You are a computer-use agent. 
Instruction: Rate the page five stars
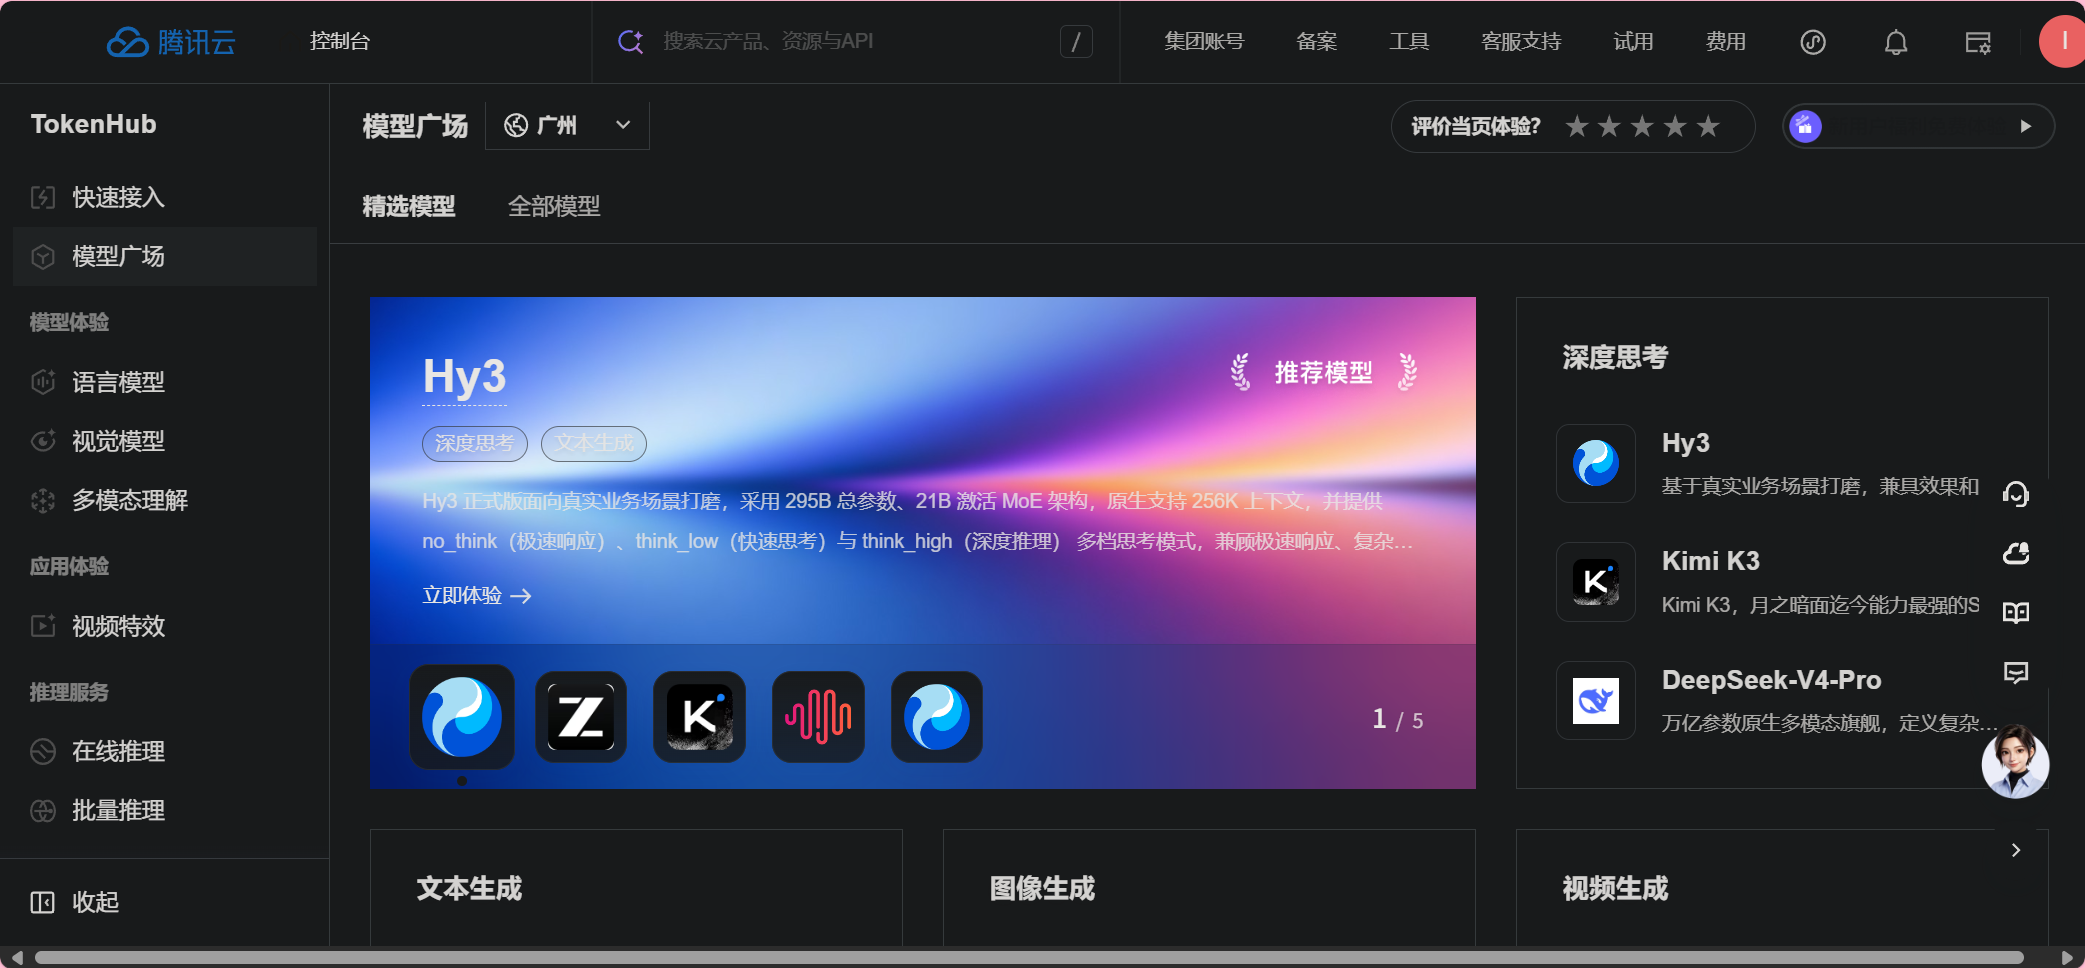click(x=1708, y=127)
